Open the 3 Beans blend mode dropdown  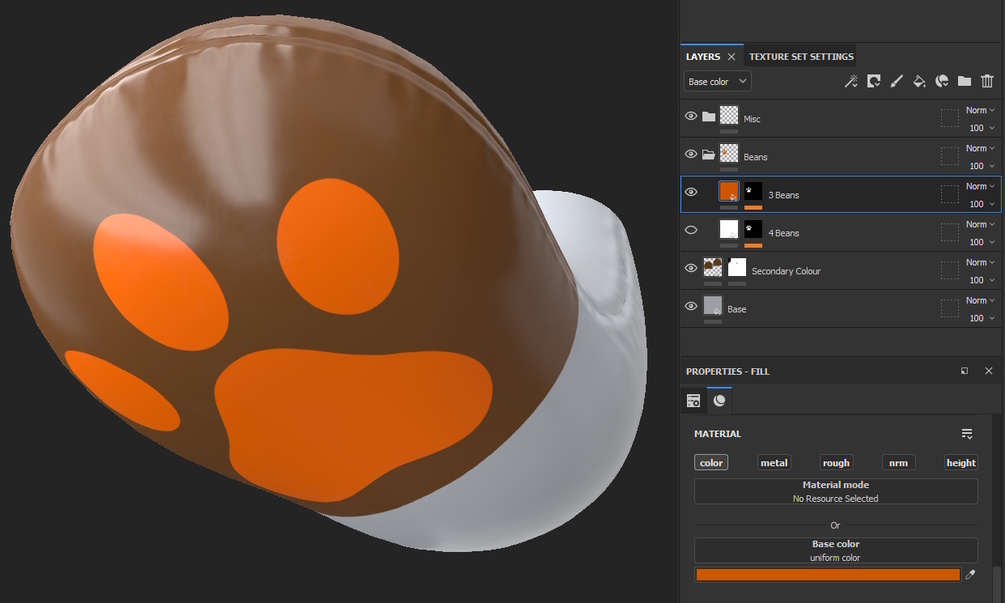tap(980, 186)
